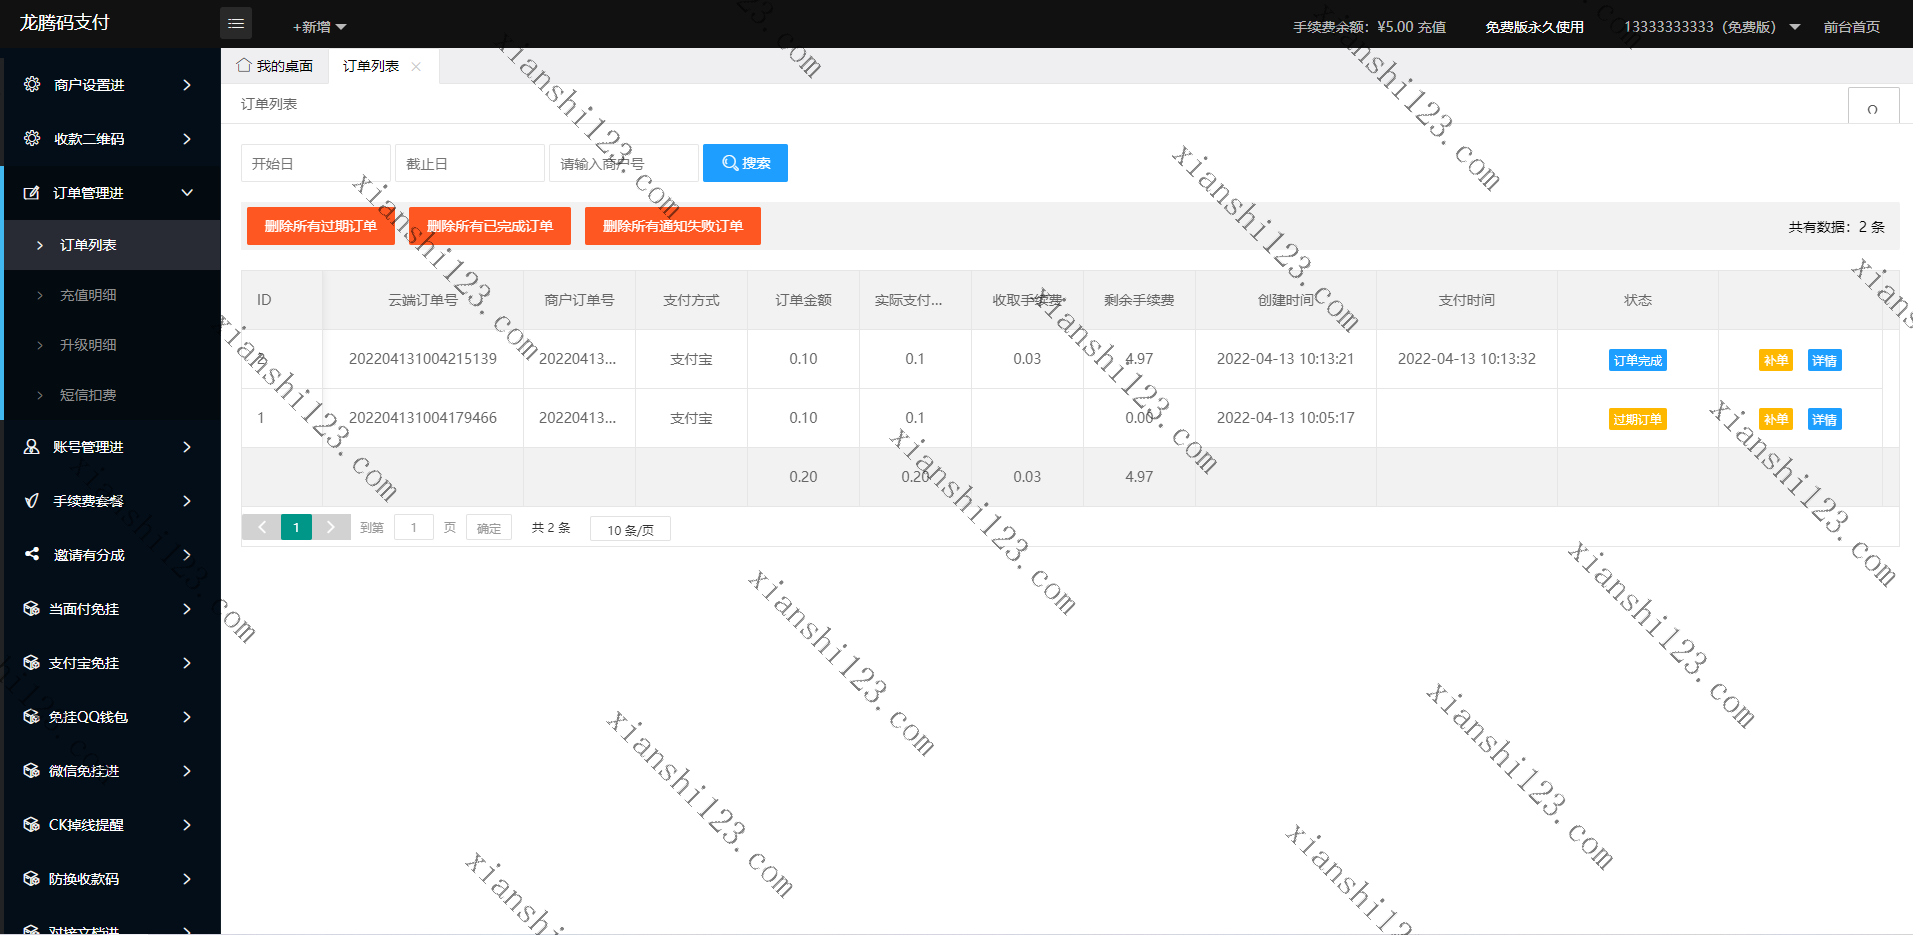Image resolution: width=1913 pixels, height=935 pixels.
Task: Click the icon beside 手续费套餐
Action: 32,500
